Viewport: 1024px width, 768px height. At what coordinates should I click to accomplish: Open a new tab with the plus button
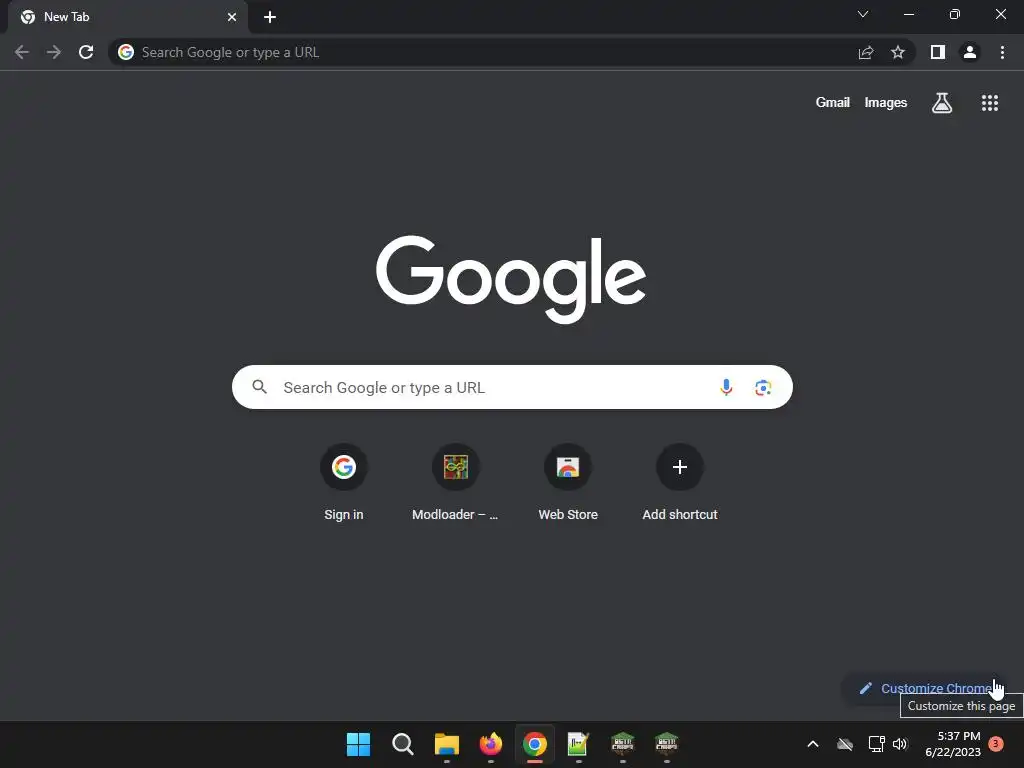[x=270, y=17]
